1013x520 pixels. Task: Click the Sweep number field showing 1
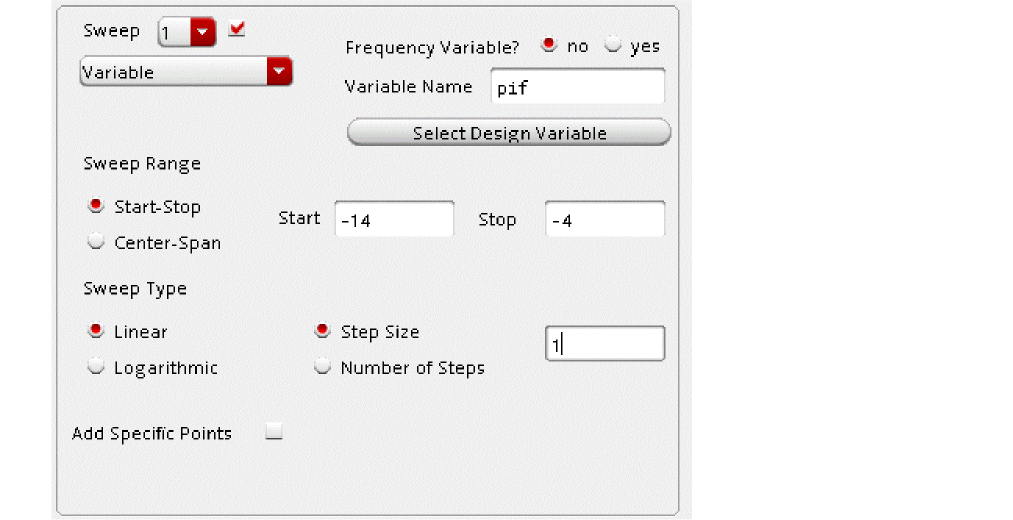point(173,33)
